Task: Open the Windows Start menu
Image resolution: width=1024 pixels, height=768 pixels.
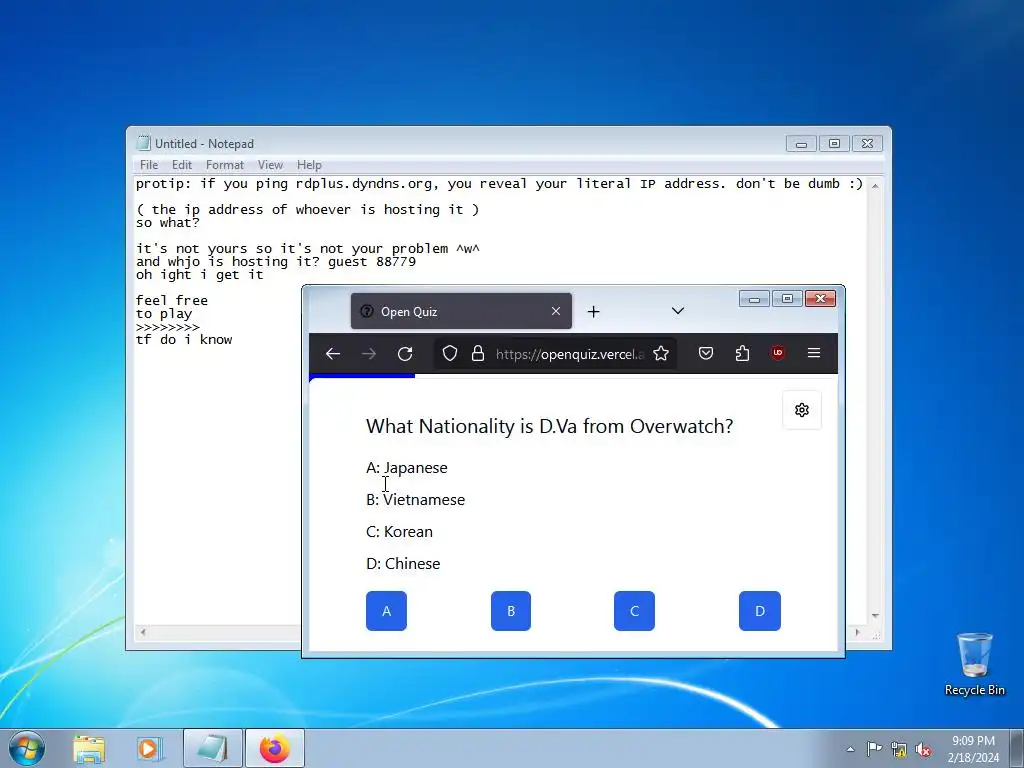Action: [x=27, y=748]
